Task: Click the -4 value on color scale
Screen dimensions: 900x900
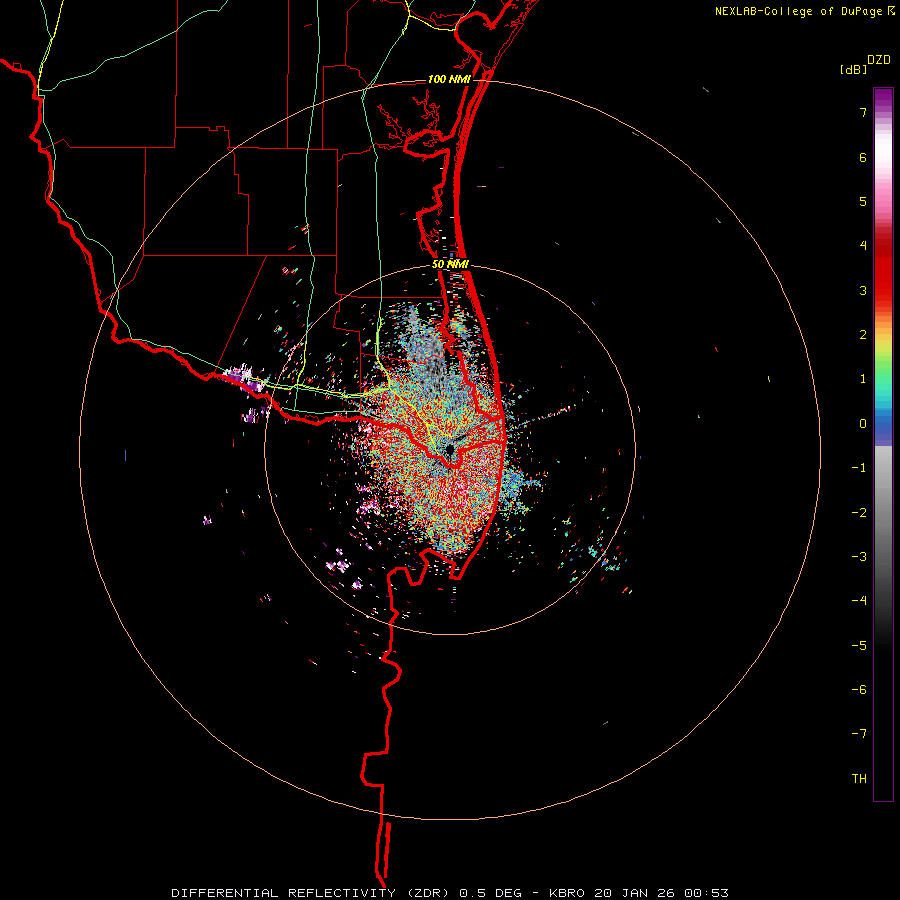Action: pyautogui.click(x=859, y=601)
